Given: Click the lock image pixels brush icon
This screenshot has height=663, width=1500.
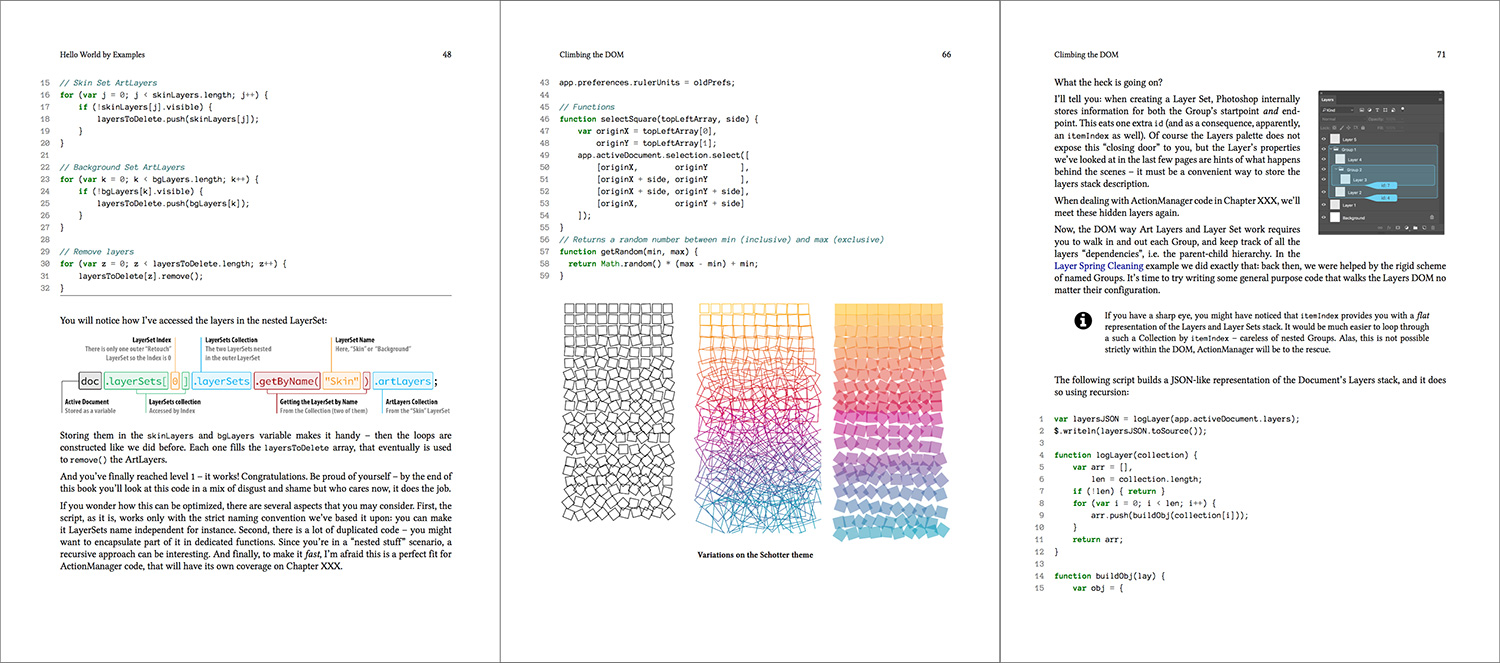Looking at the screenshot, I should 1341,128.
